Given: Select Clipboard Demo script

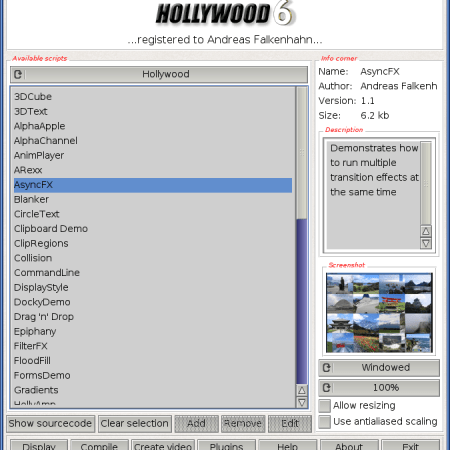Looking at the screenshot, I should (x=153, y=229).
